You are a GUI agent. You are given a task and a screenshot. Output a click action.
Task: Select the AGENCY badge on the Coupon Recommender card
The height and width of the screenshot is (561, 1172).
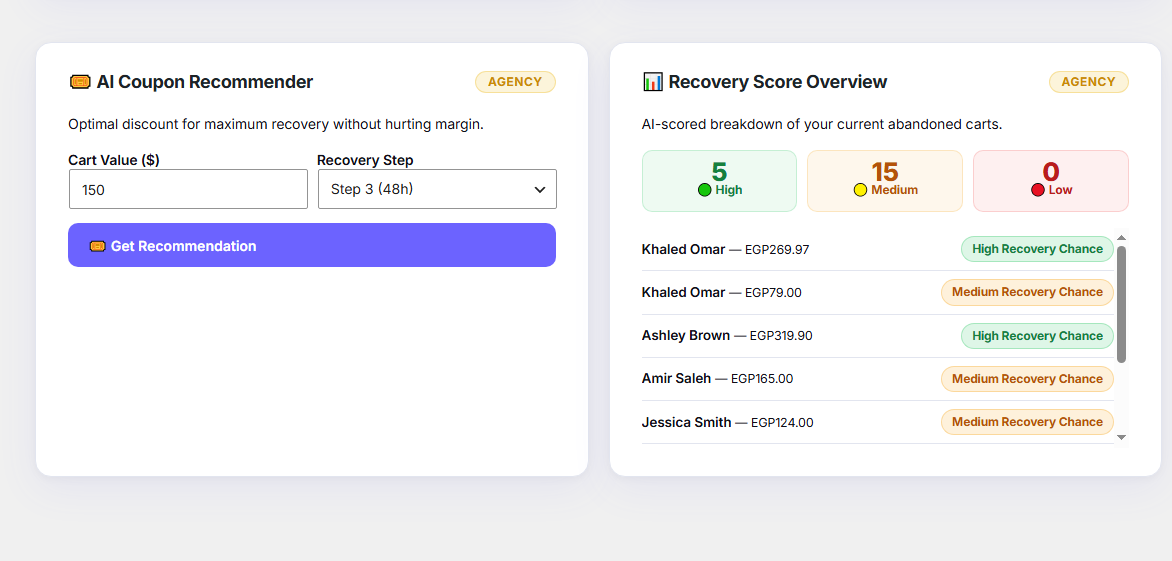[x=515, y=82]
